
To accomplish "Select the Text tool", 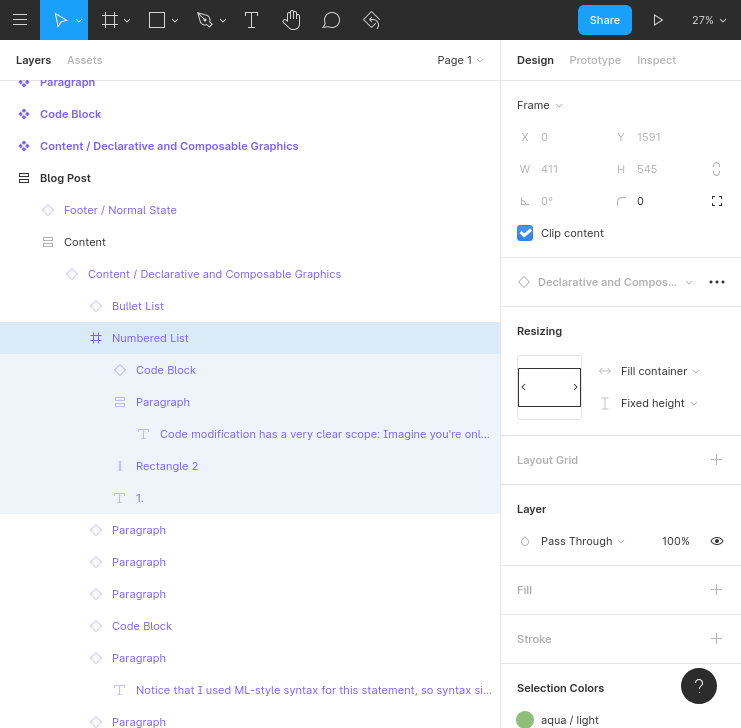I will [x=251, y=20].
